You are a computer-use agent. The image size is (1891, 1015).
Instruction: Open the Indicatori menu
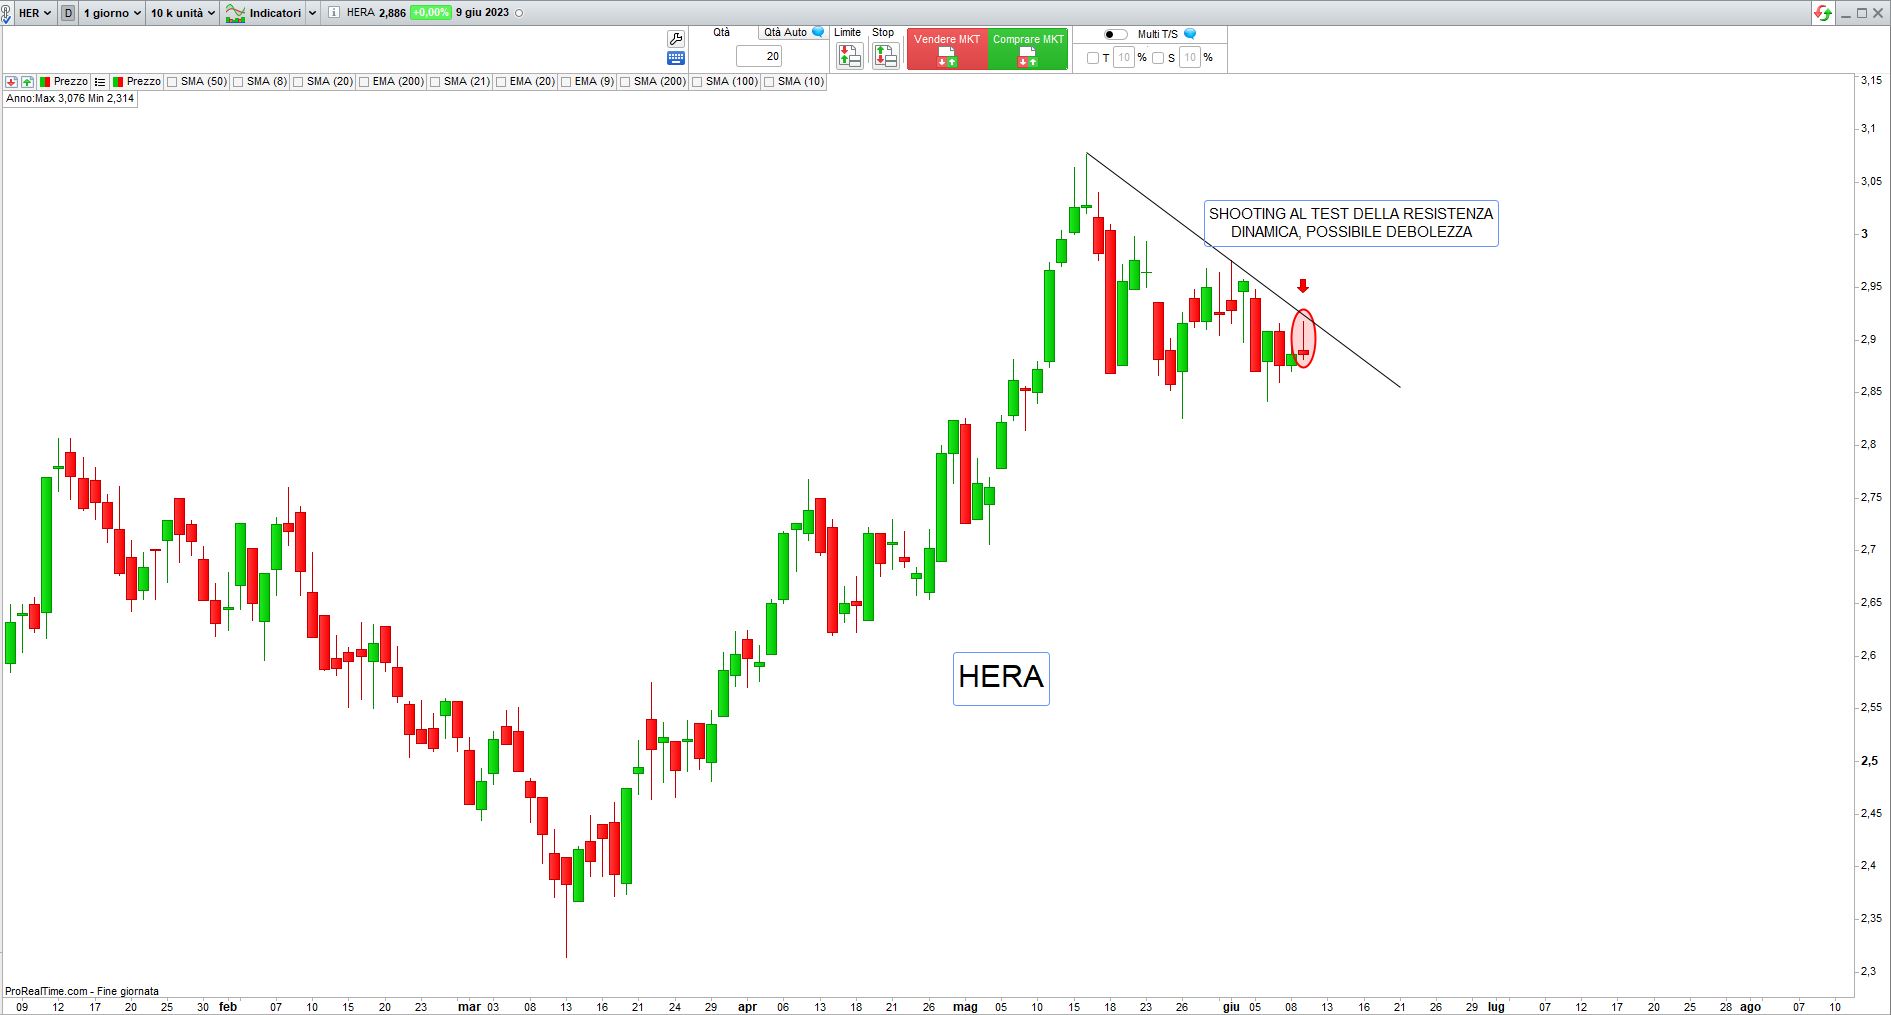pos(272,13)
